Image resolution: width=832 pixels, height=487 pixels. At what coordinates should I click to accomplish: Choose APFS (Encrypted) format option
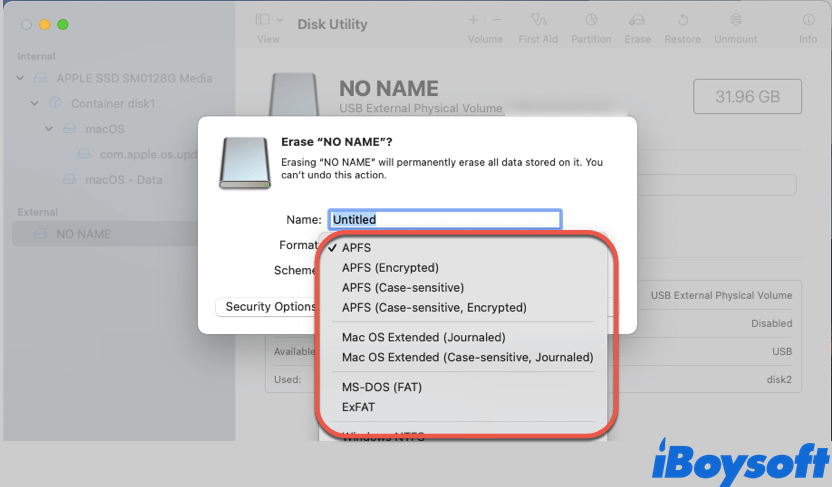tap(390, 268)
